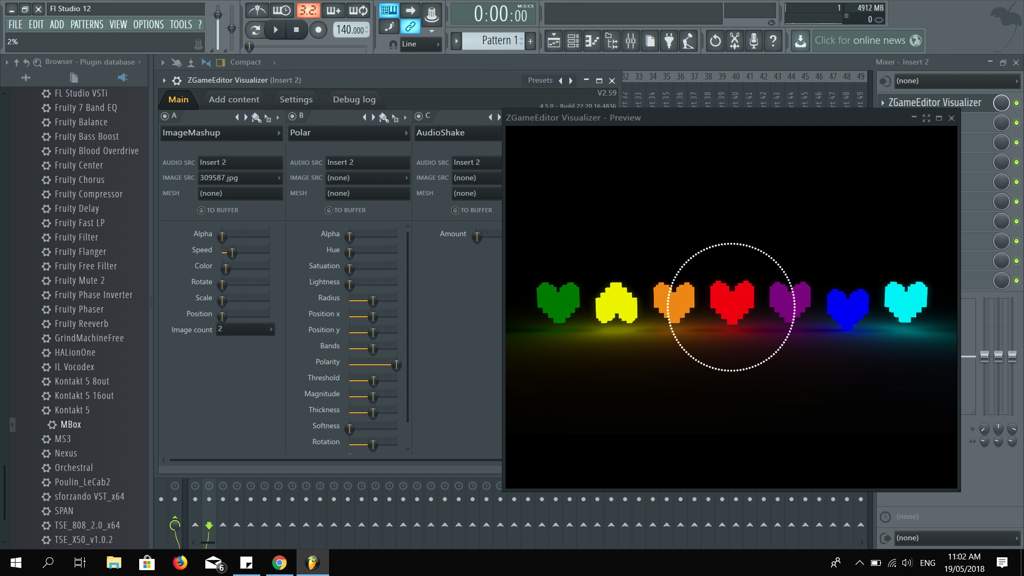Open the FILE menu
This screenshot has width=1024, height=576.
click(x=15, y=24)
